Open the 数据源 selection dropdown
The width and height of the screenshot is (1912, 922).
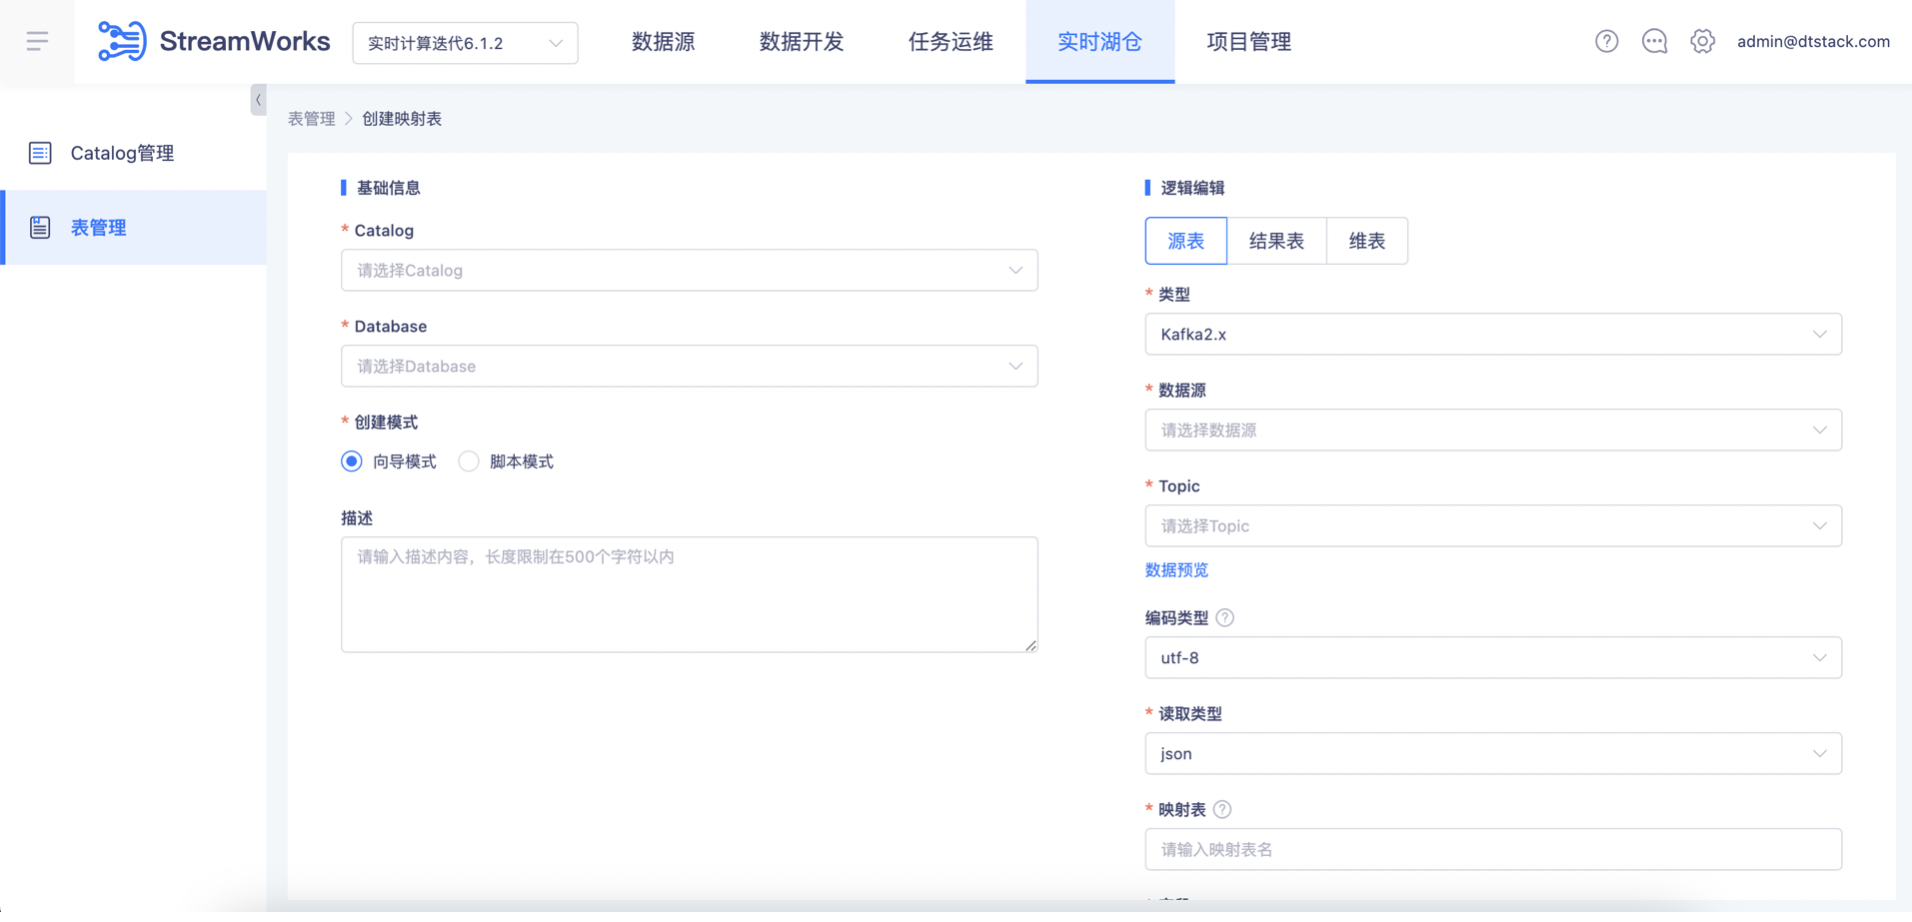(x=1493, y=430)
